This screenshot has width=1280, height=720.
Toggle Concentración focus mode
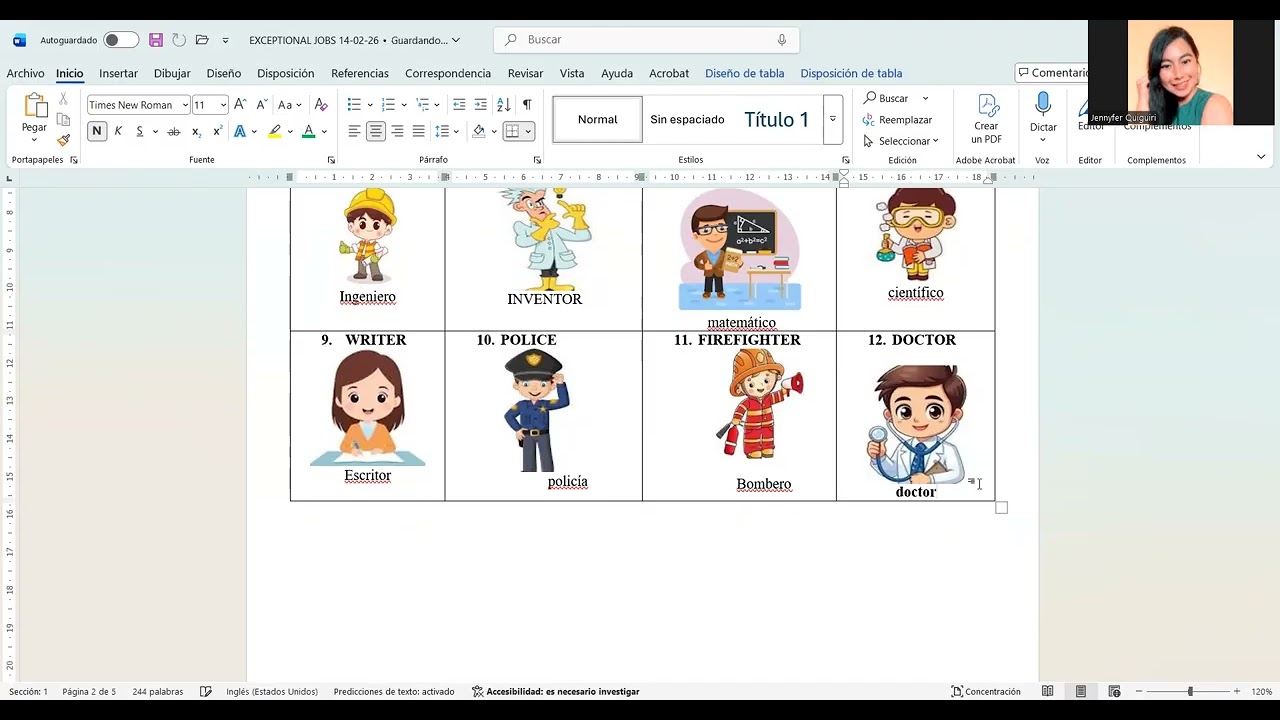point(986,691)
